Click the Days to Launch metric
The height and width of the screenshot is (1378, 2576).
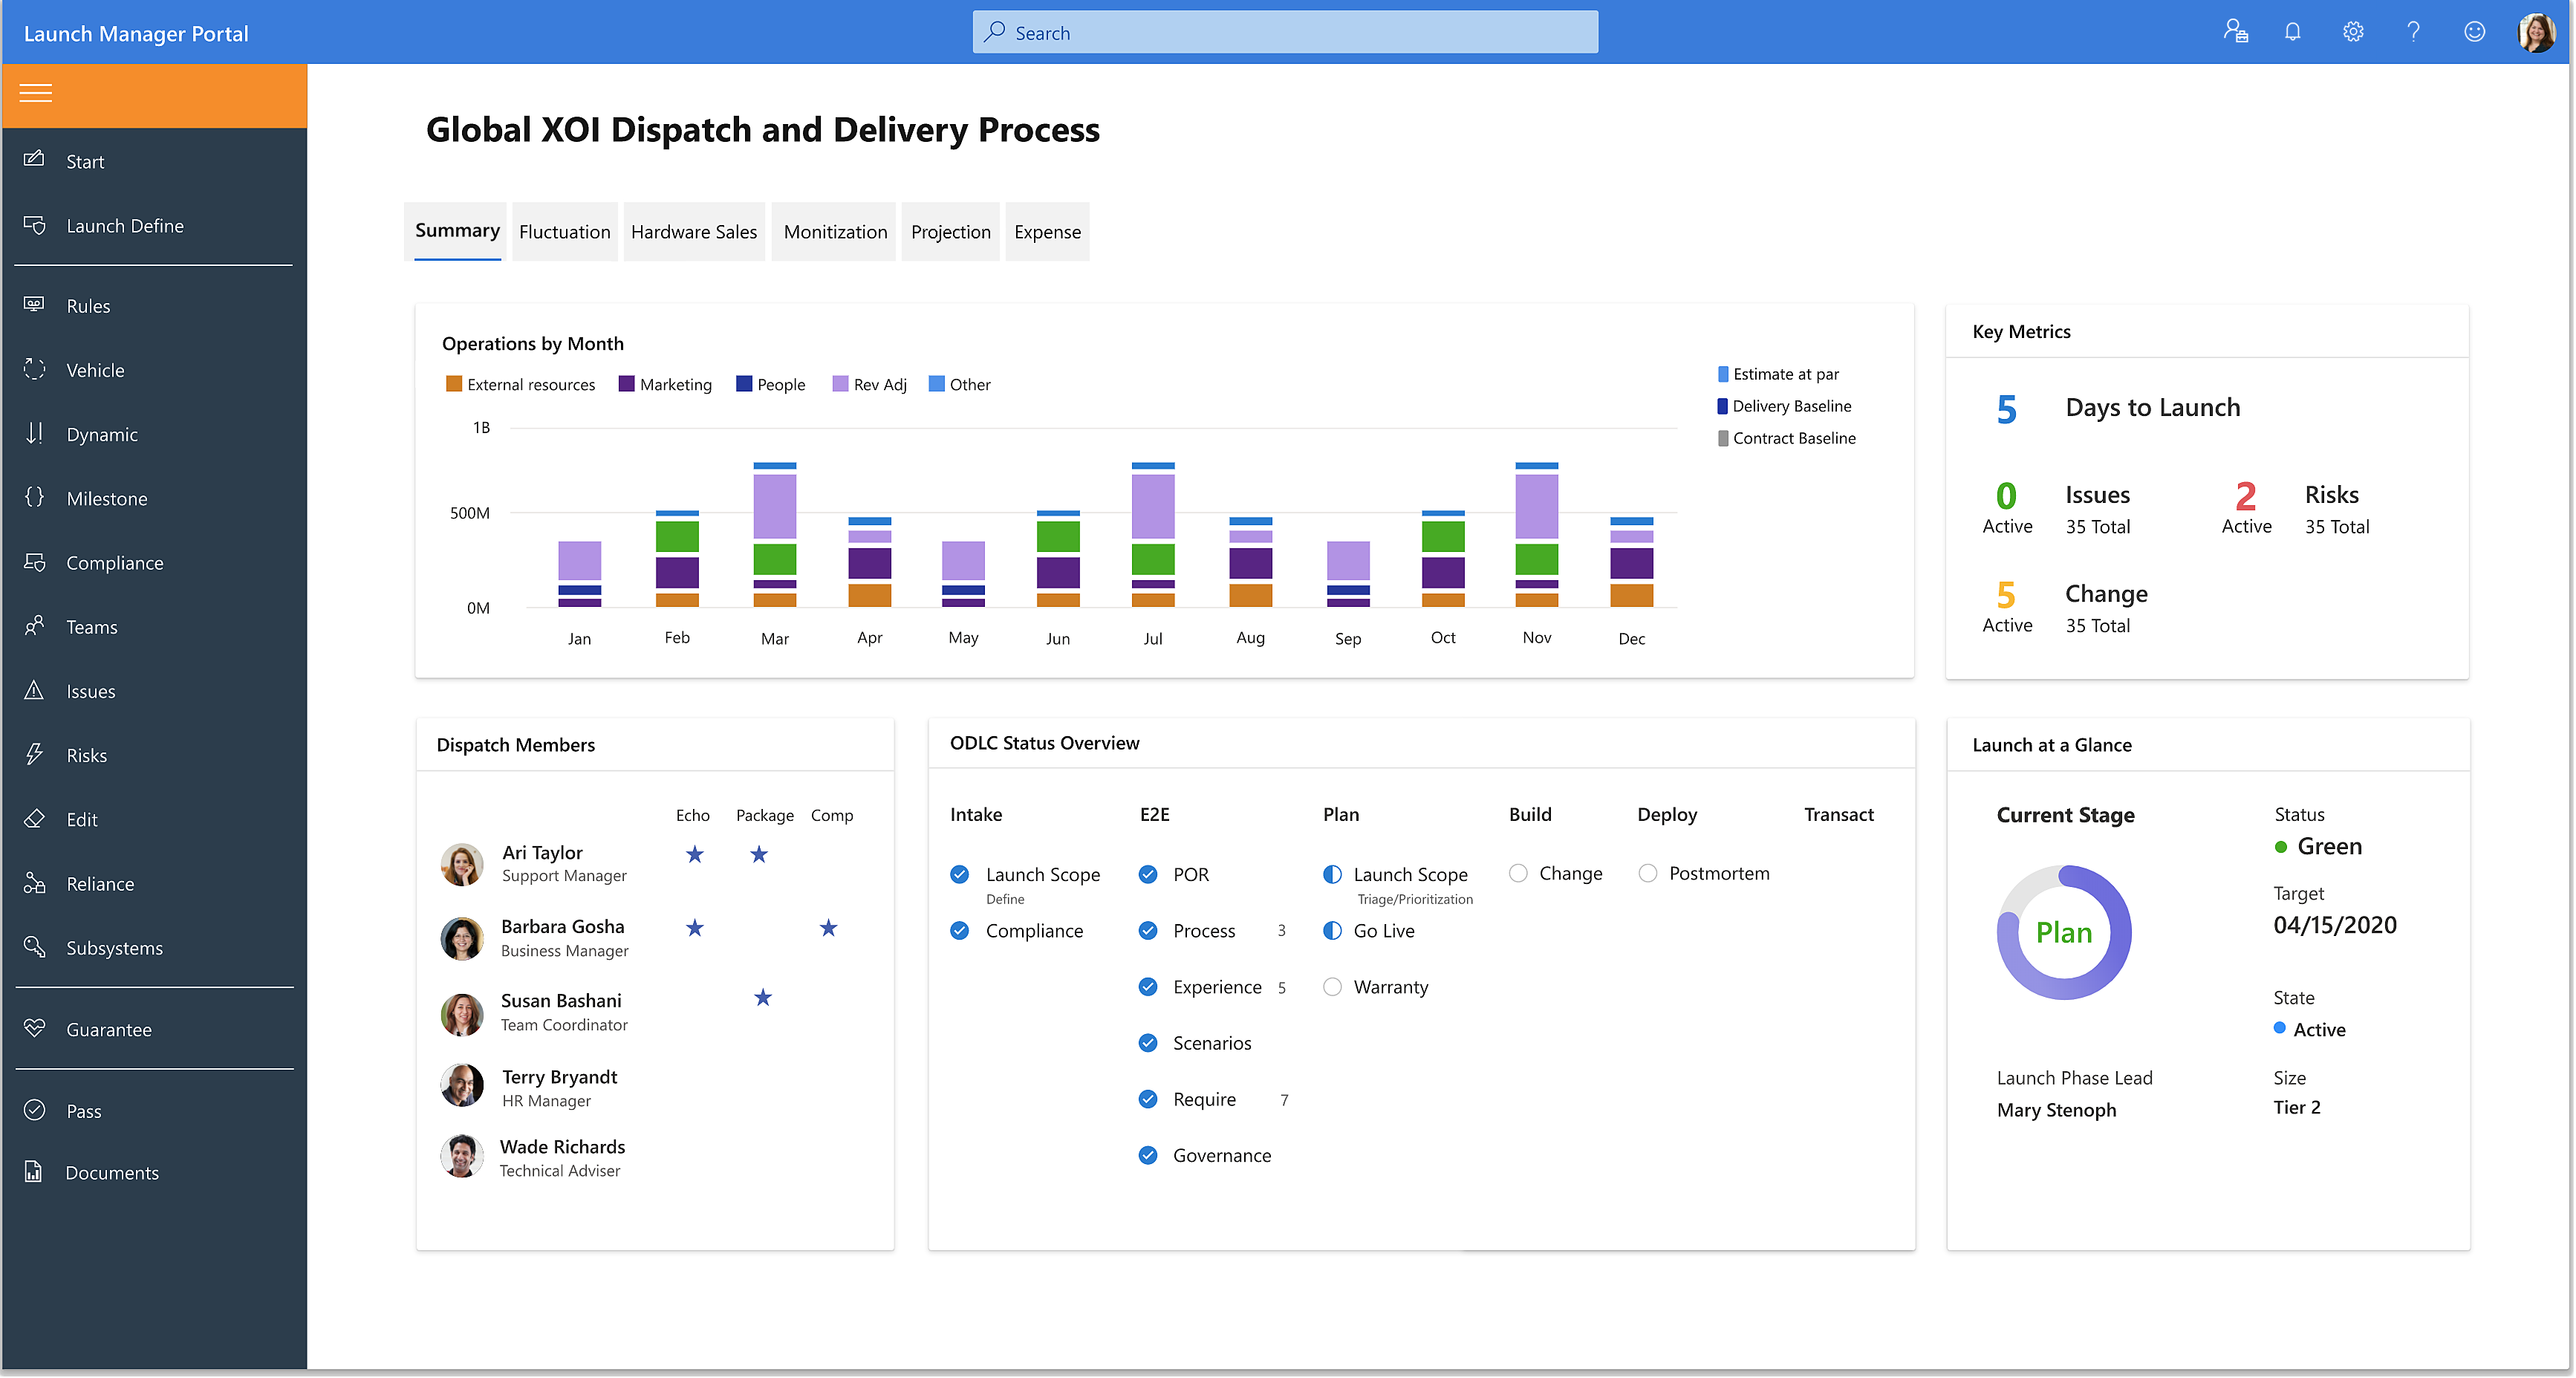pos(2118,408)
